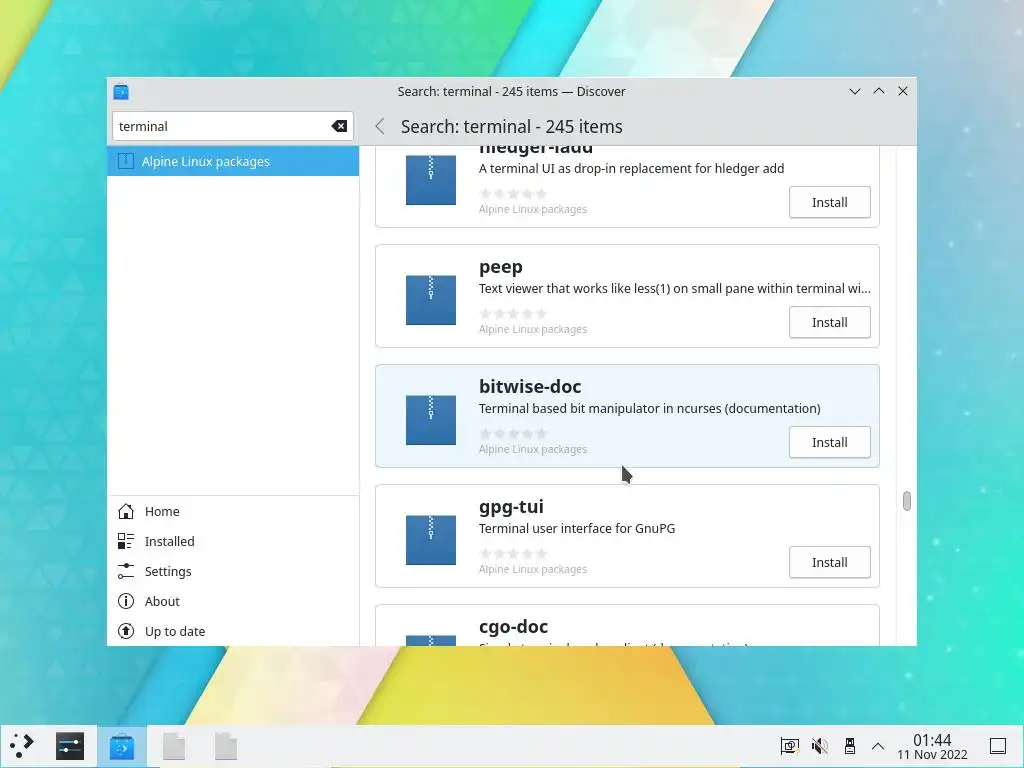Open the second blank file taskbar icon
The image size is (1024, 768).
click(x=226, y=746)
